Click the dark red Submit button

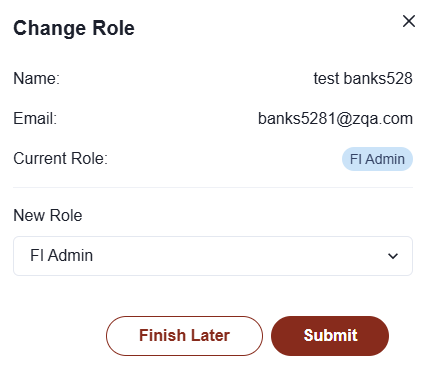[x=330, y=336]
